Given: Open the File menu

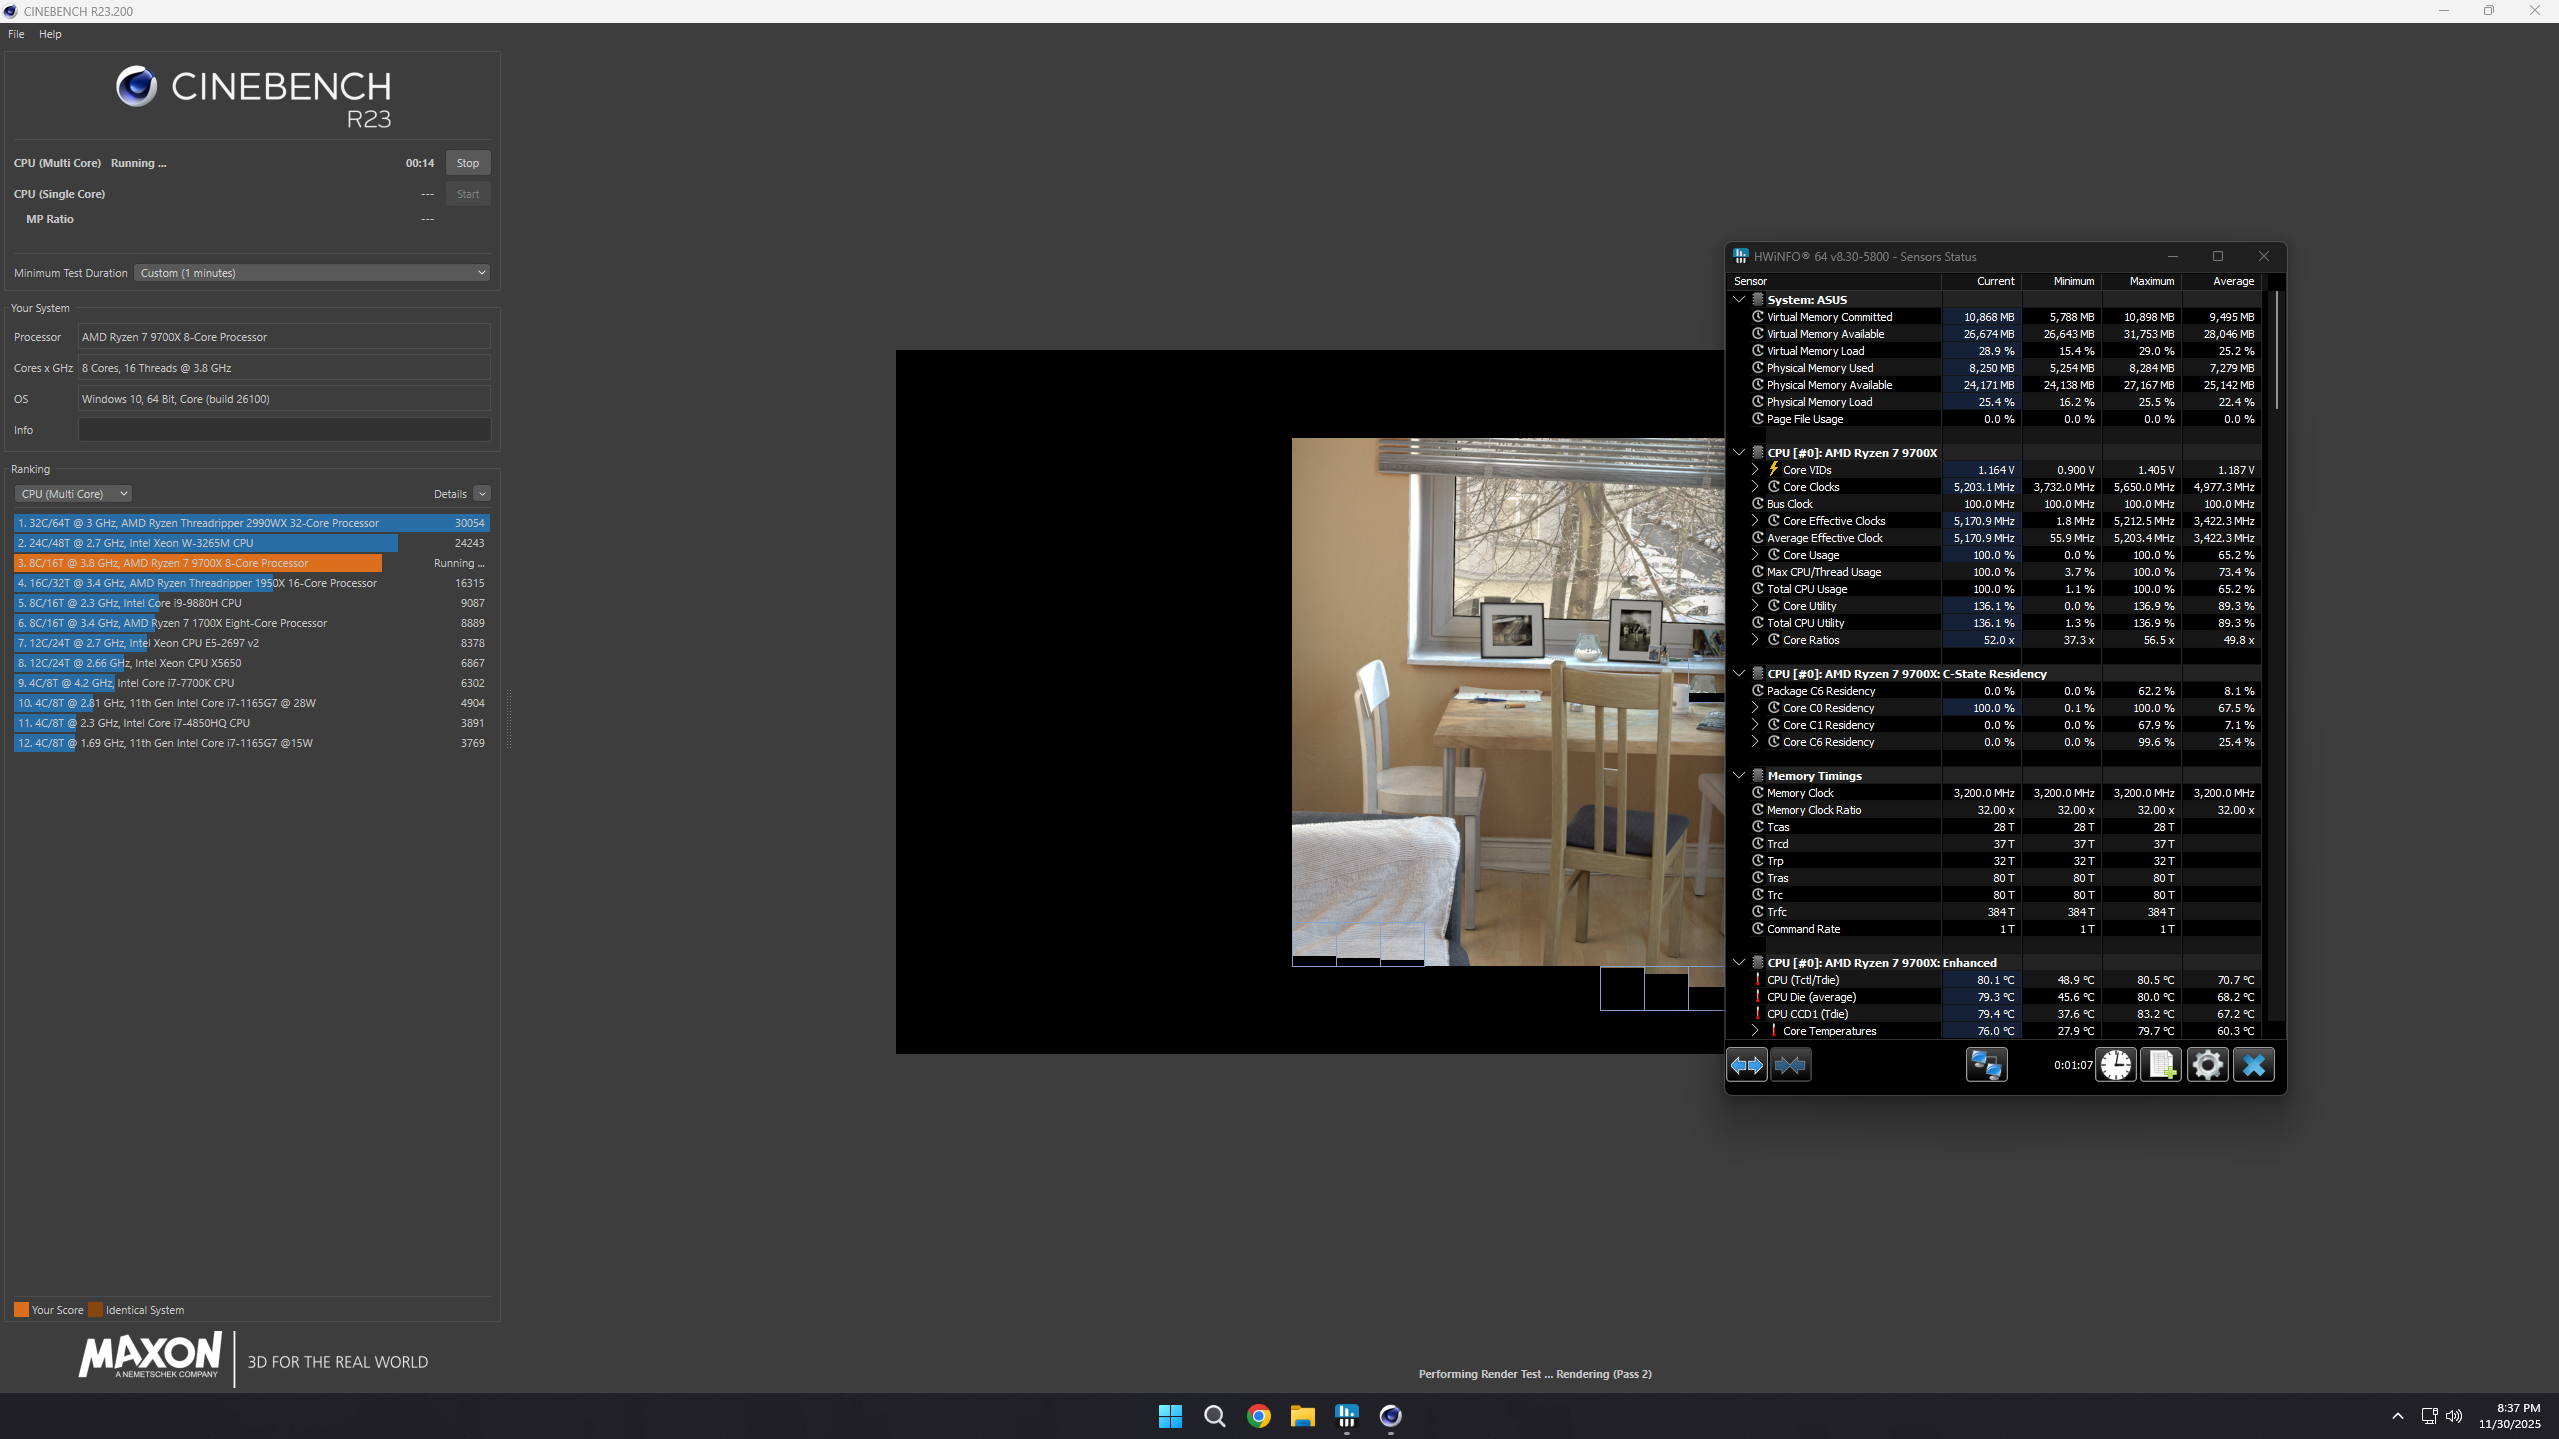Looking at the screenshot, I should pyautogui.click(x=16, y=34).
